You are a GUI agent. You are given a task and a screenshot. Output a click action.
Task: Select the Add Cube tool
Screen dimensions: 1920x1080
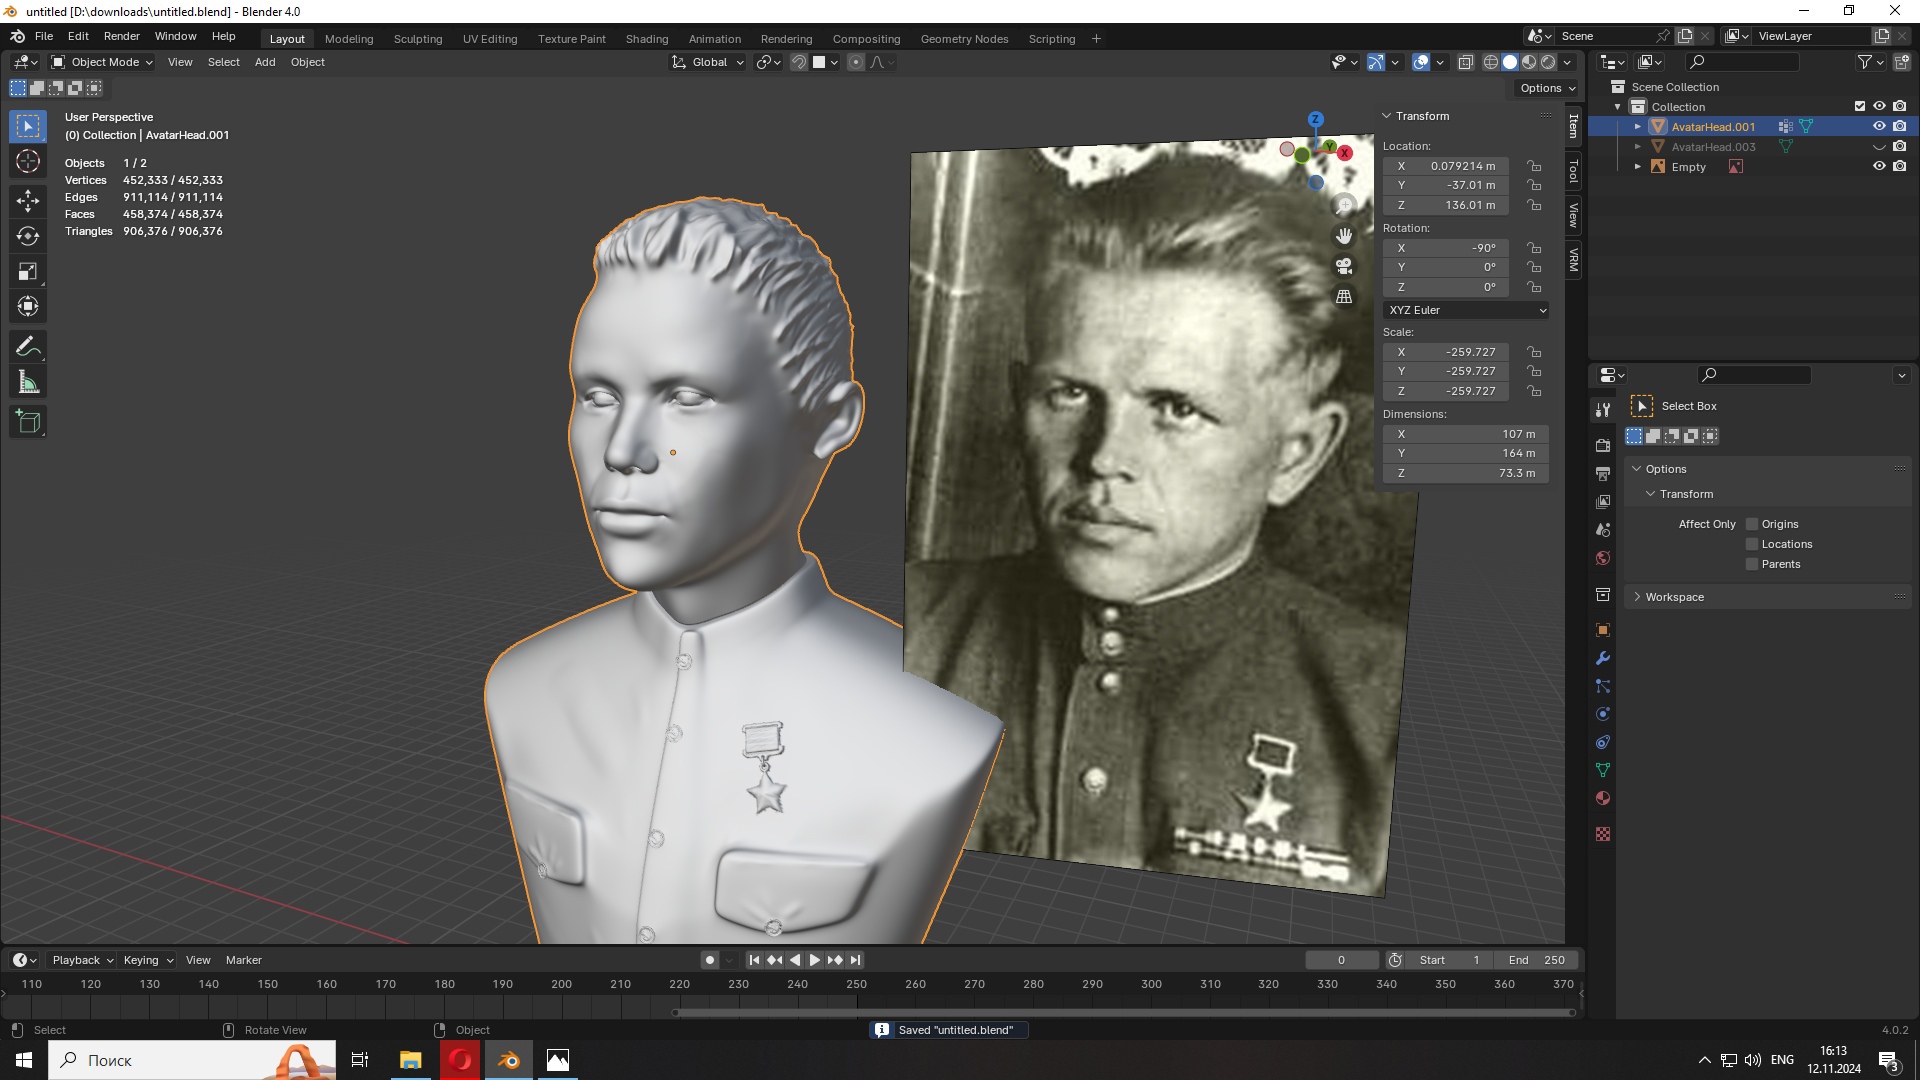tap(28, 422)
